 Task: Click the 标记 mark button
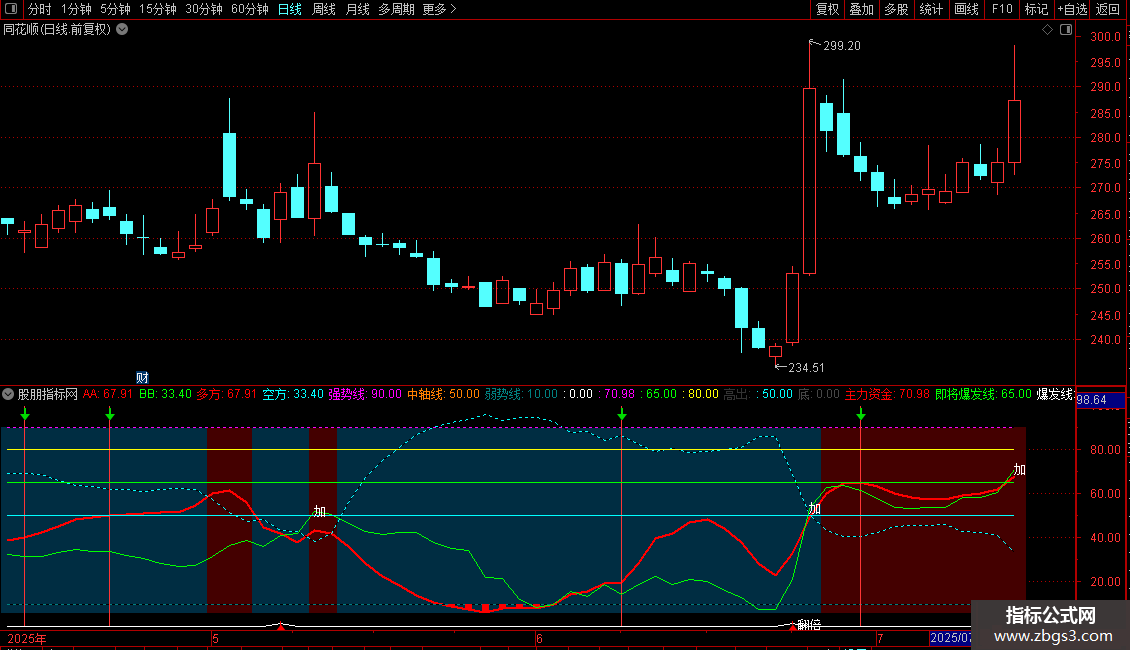click(x=1036, y=9)
